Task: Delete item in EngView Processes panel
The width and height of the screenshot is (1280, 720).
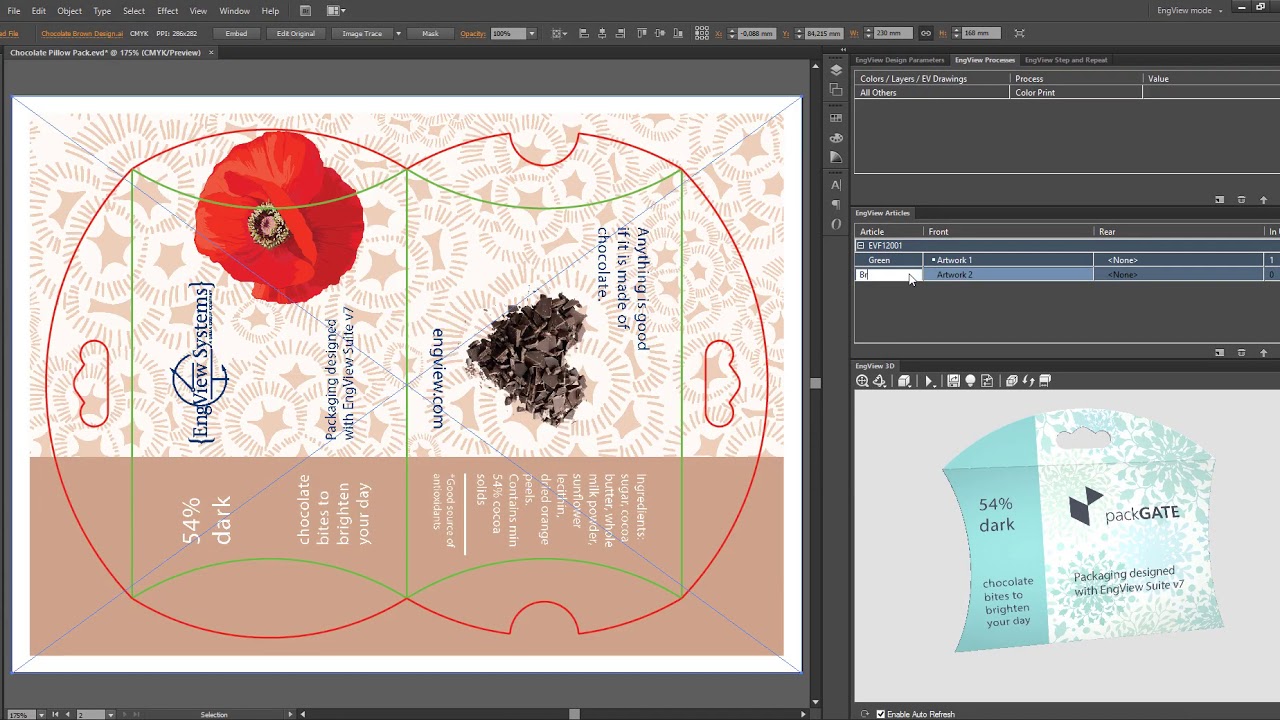Action: [x=1241, y=200]
